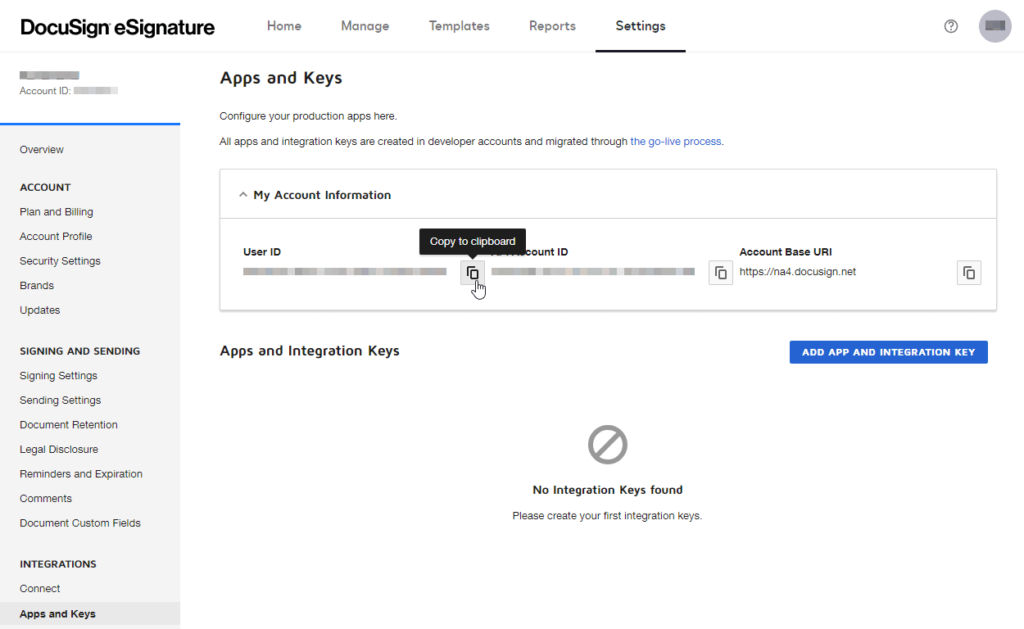Open Plan and Billing
This screenshot has width=1024, height=629.
[x=56, y=211]
